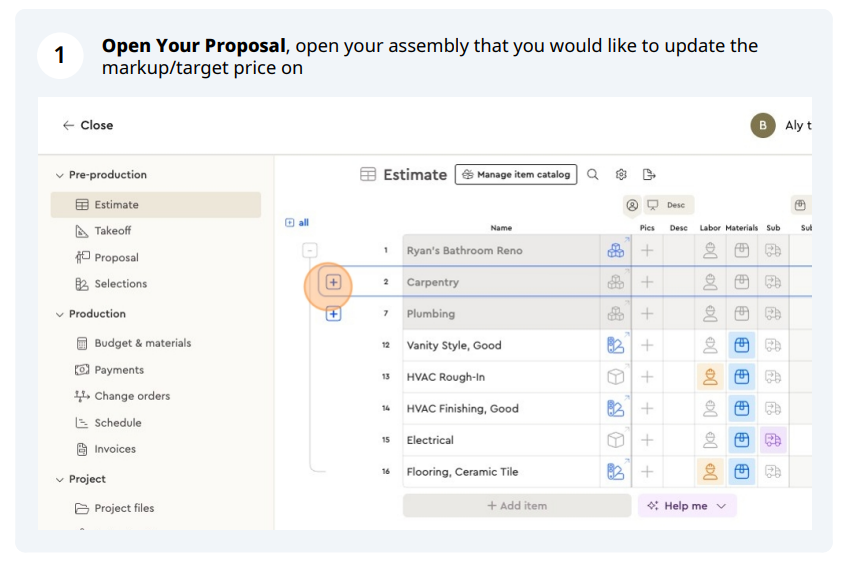Screen dimensions: 847x562
Task: Toggle the materials icon in Electrical row
Action: pyautogui.click(x=741, y=440)
